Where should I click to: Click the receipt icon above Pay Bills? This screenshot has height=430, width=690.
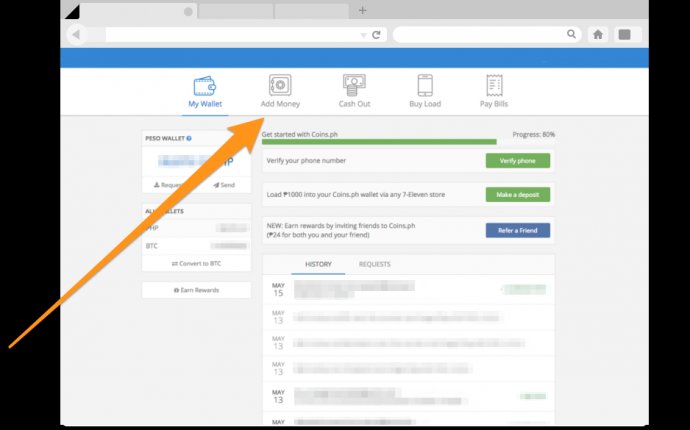point(494,85)
